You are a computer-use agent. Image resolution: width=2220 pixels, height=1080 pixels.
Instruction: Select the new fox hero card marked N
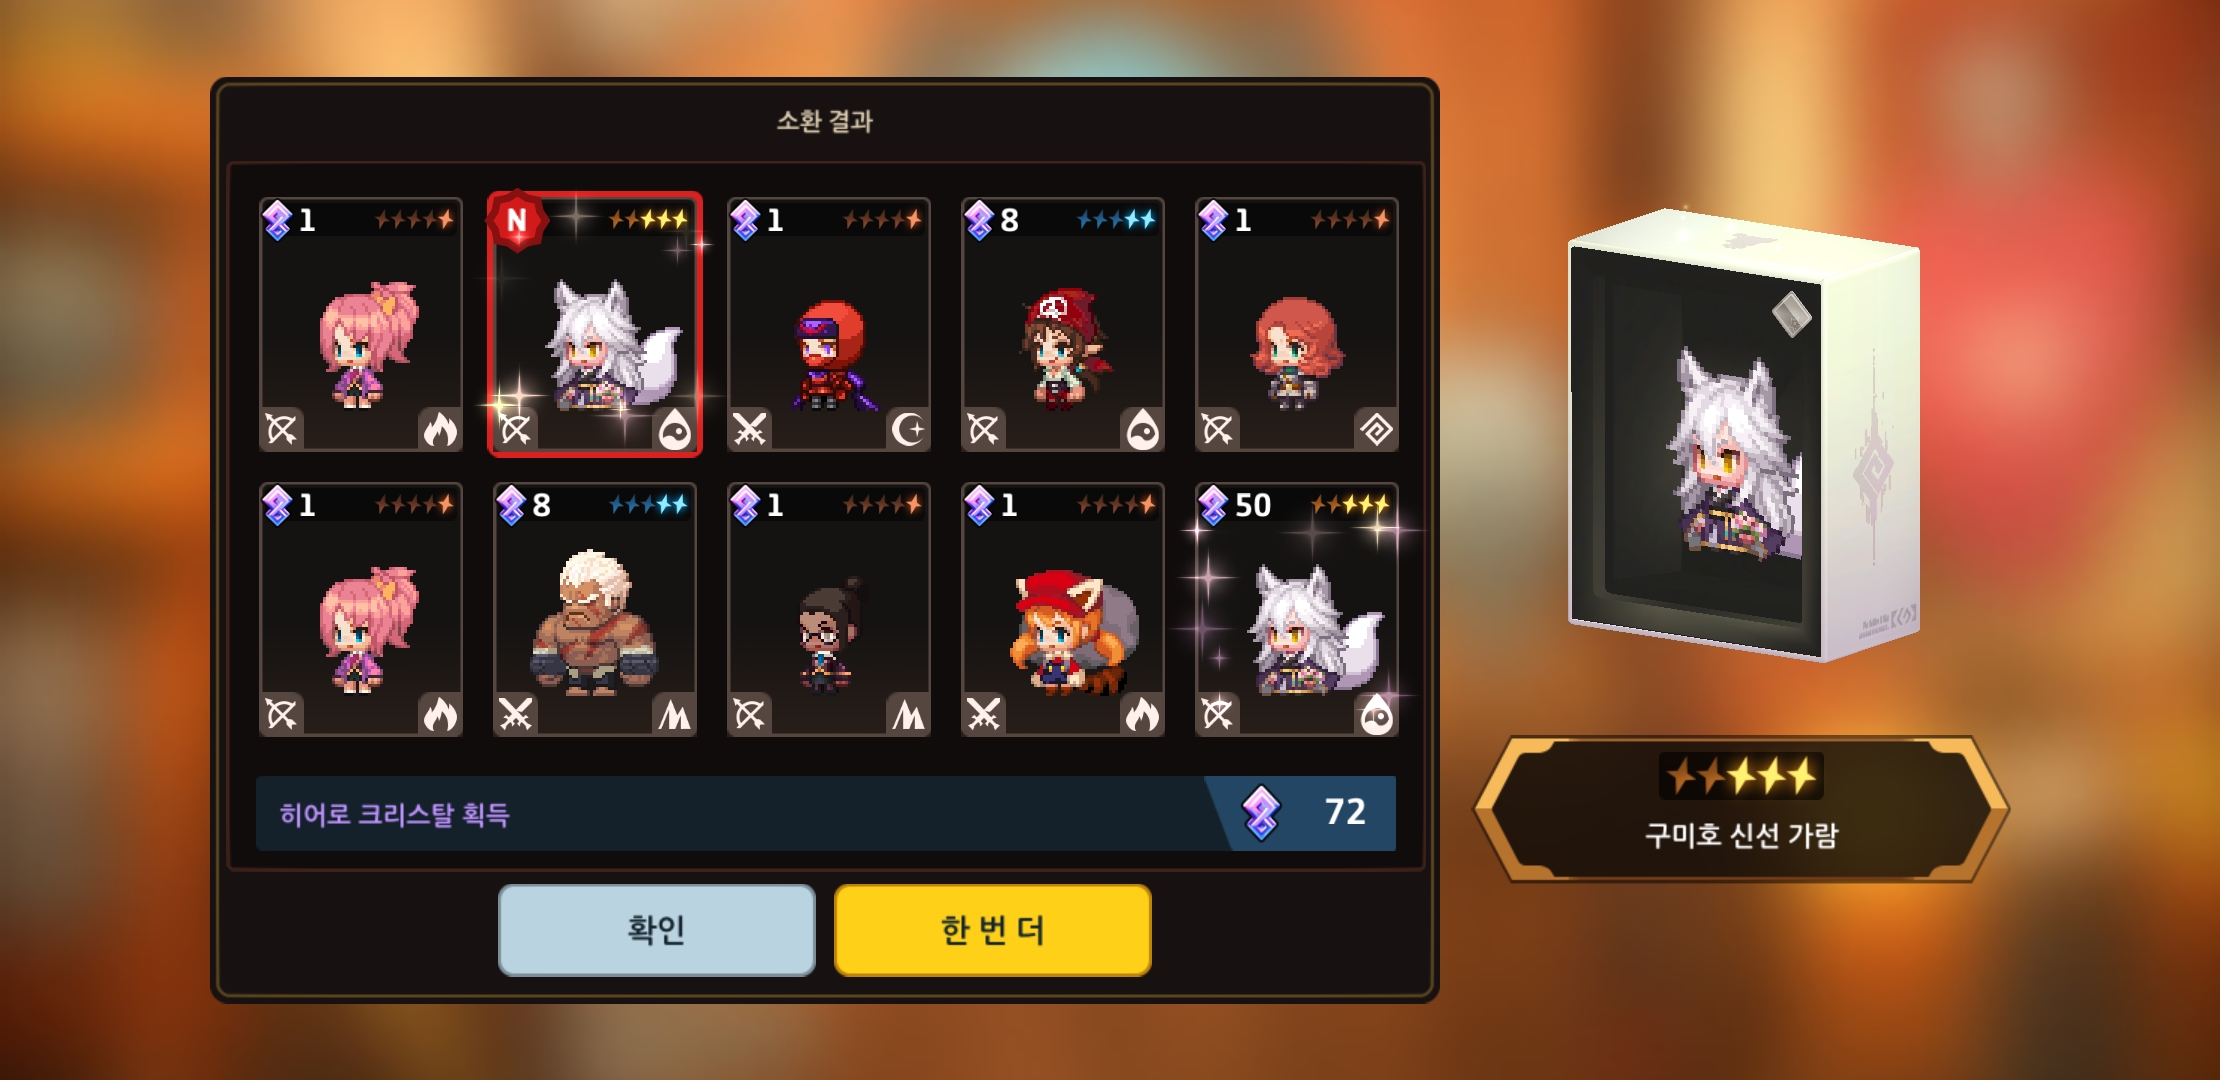click(595, 325)
